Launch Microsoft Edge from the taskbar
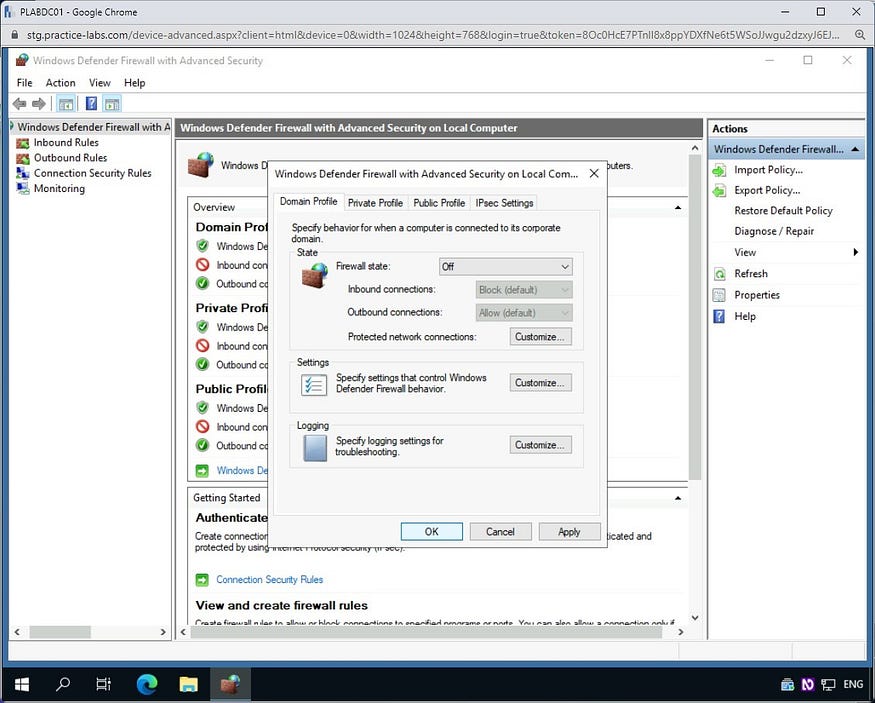 (147, 684)
